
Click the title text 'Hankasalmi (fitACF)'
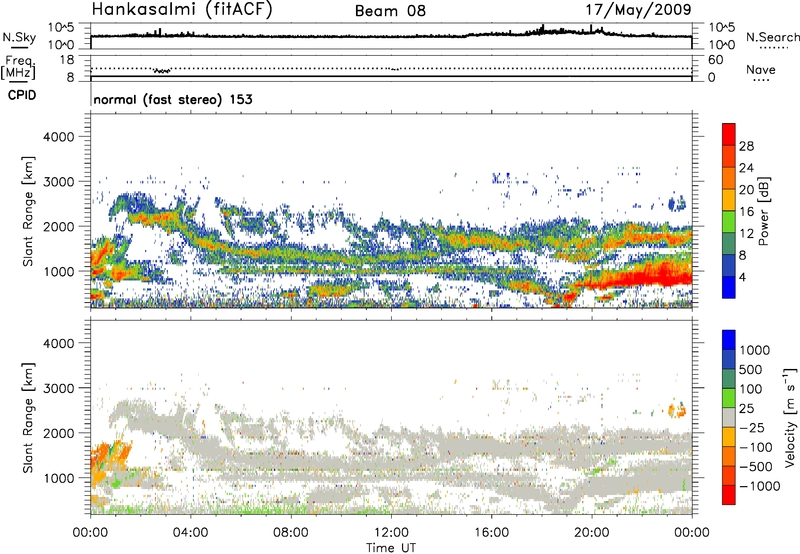tap(182, 10)
